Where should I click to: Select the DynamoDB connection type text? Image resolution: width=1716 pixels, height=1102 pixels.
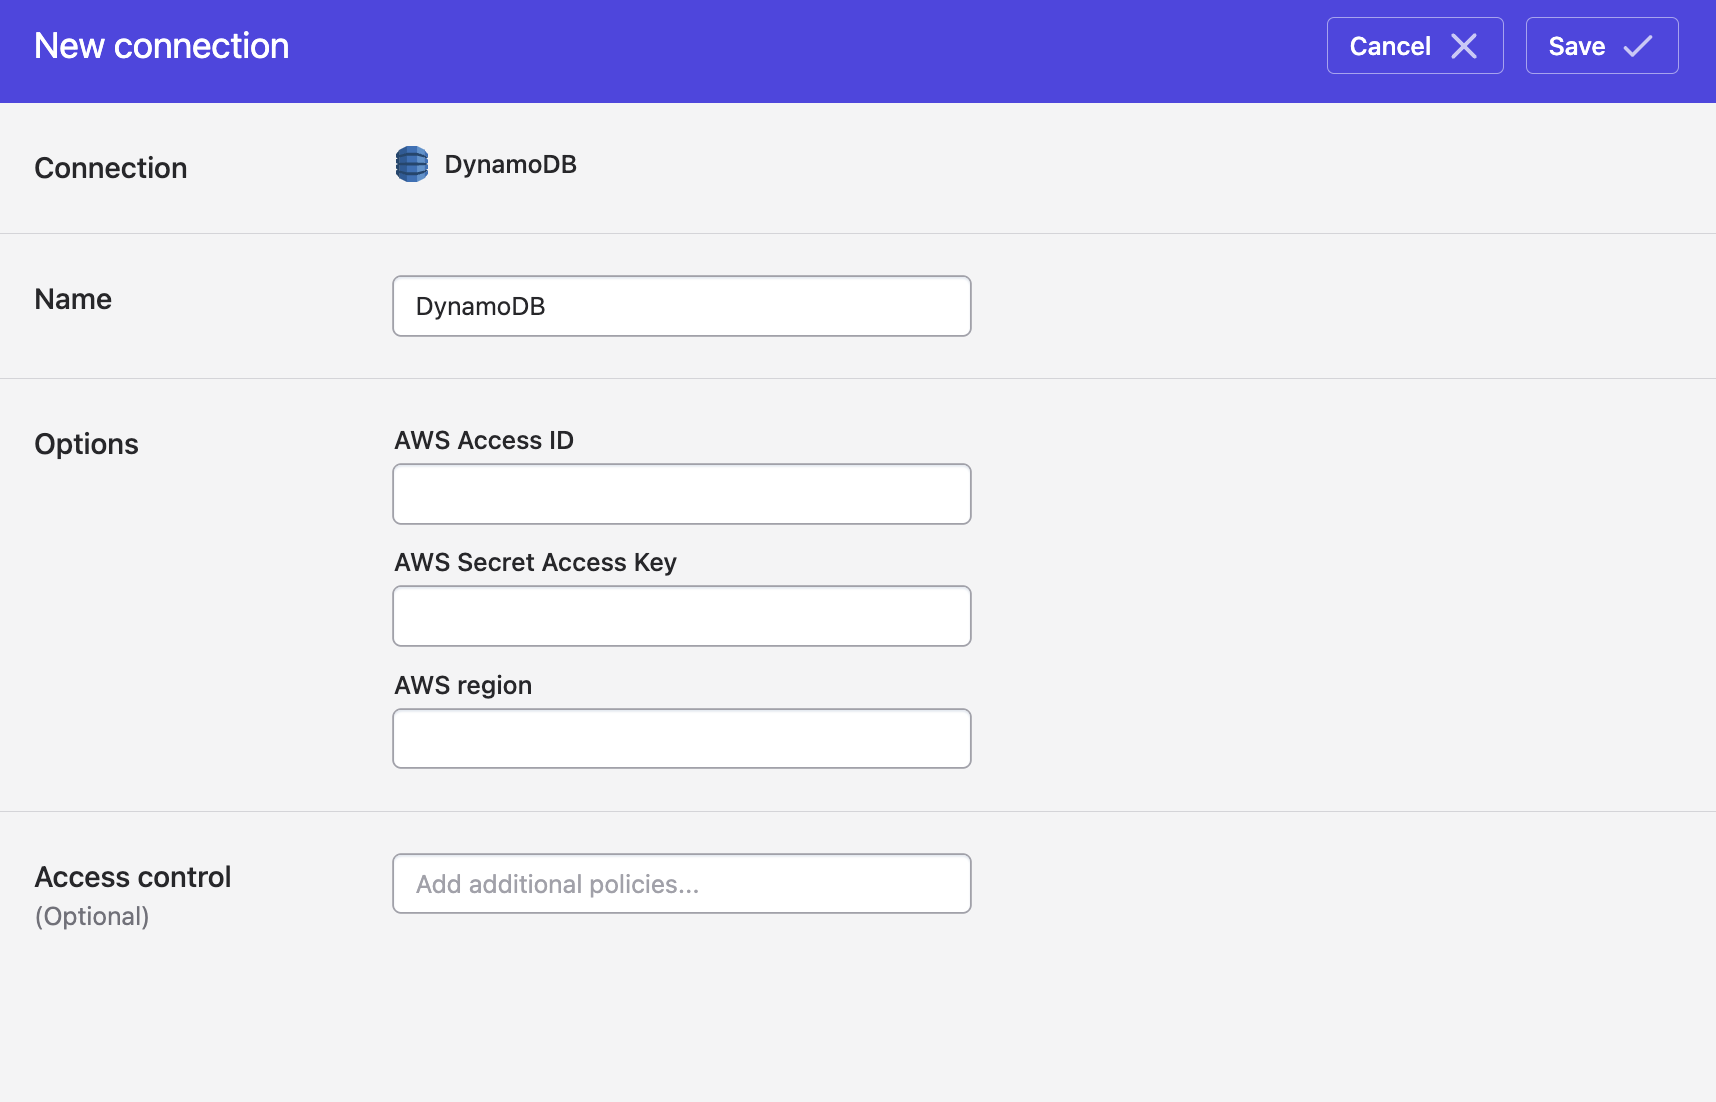pos(511,164)
